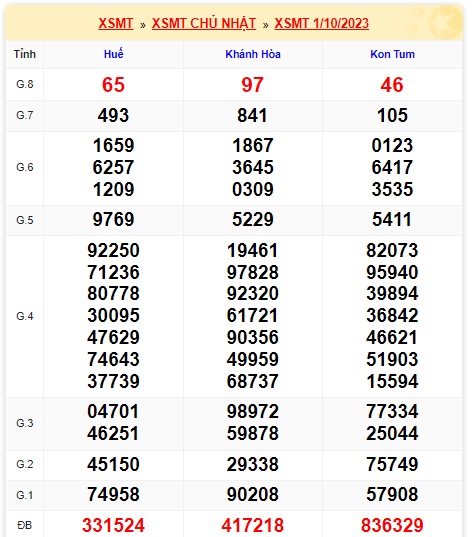Click the Tỉnh column header
This screenshot has width=472, height=537.
(x=25, y=54)
